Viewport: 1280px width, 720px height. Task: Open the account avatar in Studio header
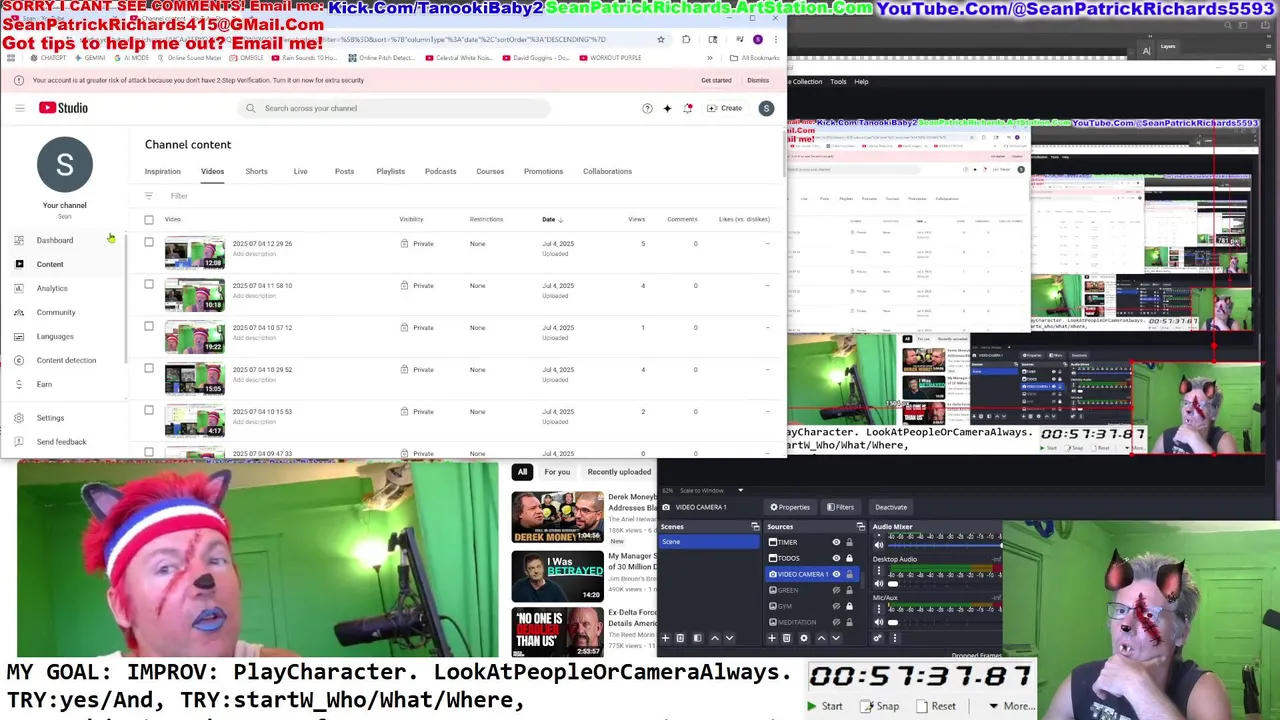click(766, 108)
